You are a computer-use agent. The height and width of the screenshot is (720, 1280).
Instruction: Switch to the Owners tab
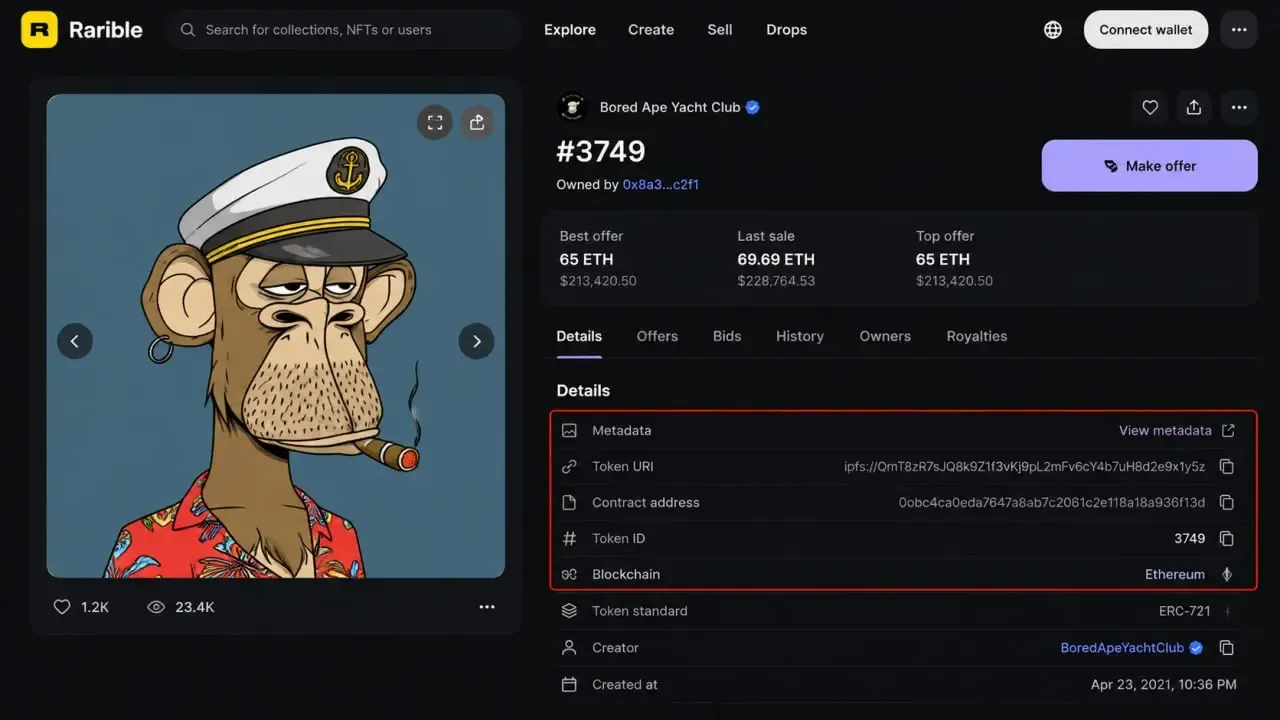point(885,337)
